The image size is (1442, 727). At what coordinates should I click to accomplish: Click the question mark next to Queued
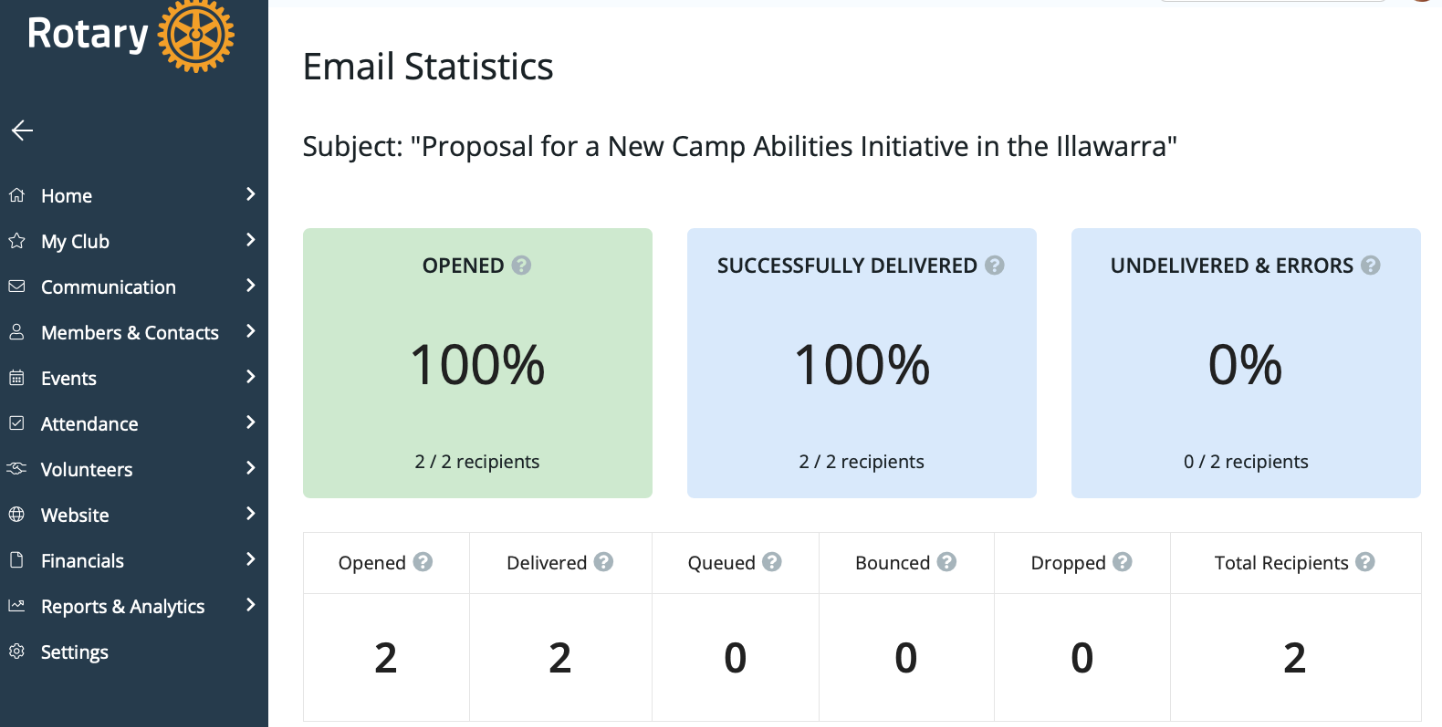click(x=772, y=562)
